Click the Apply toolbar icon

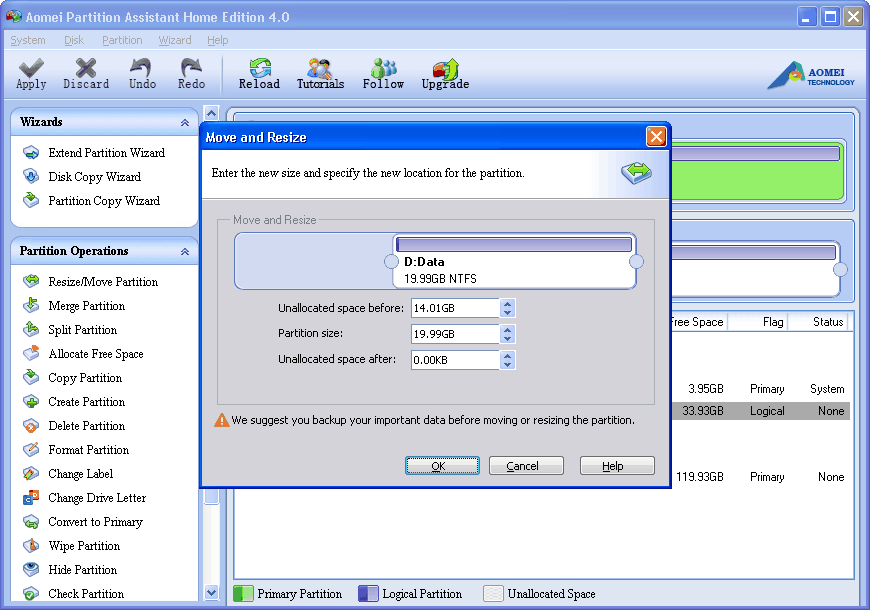[31, 74]
